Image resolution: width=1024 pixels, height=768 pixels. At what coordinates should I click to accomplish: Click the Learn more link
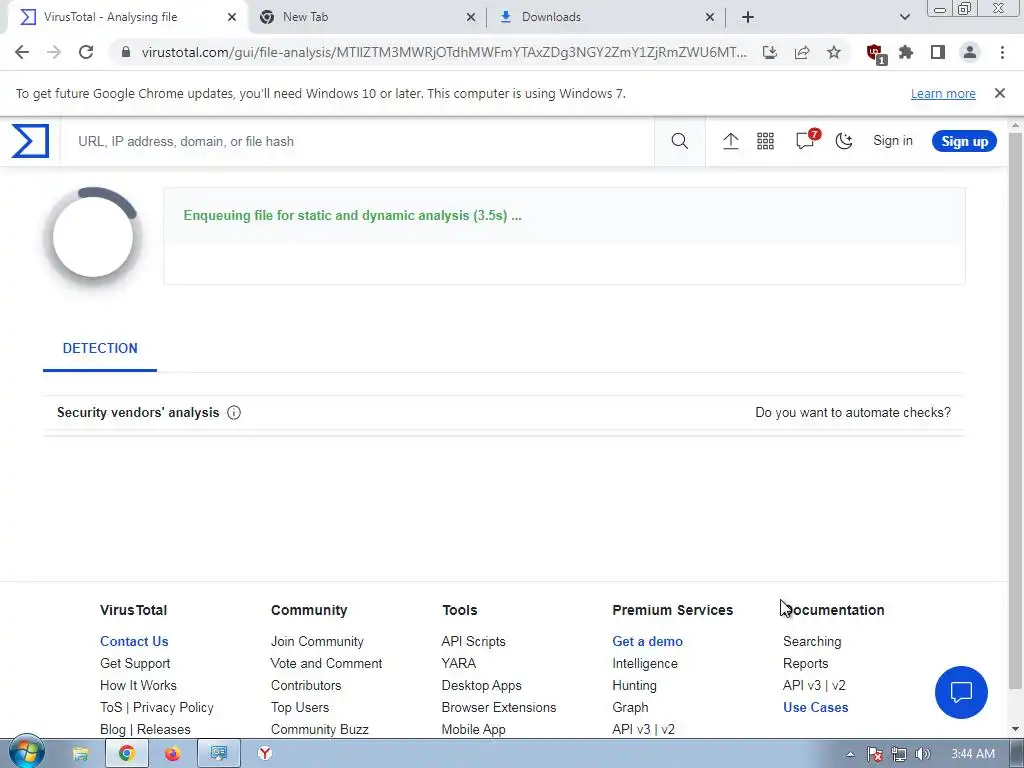coord(943,93)
